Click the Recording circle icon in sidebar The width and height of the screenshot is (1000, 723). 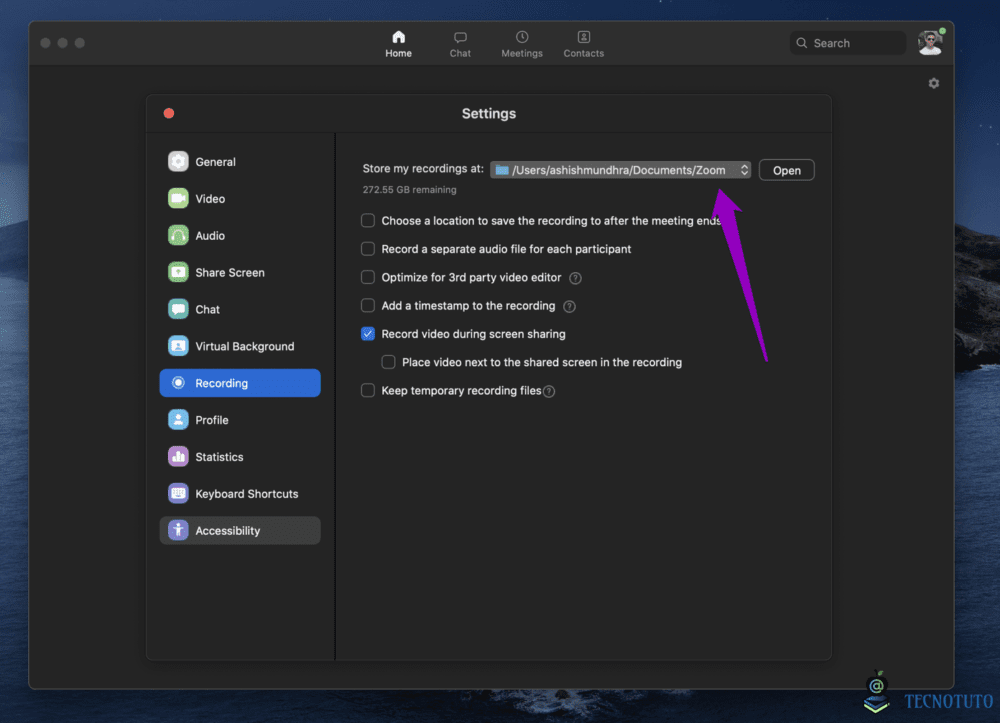(178, 383)
